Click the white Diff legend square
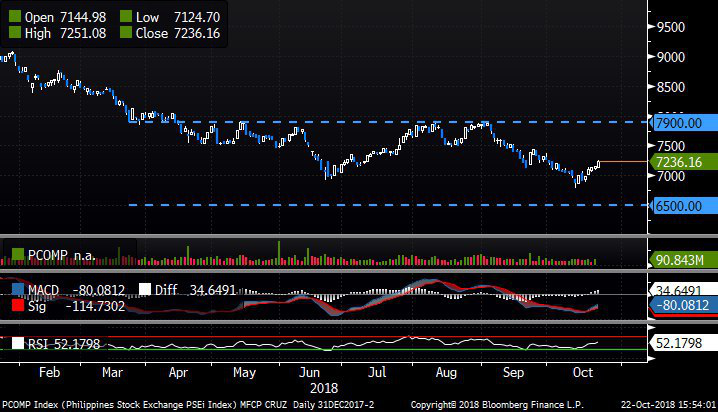This screenshot has height=412, width=718. (x=144, y=290)
